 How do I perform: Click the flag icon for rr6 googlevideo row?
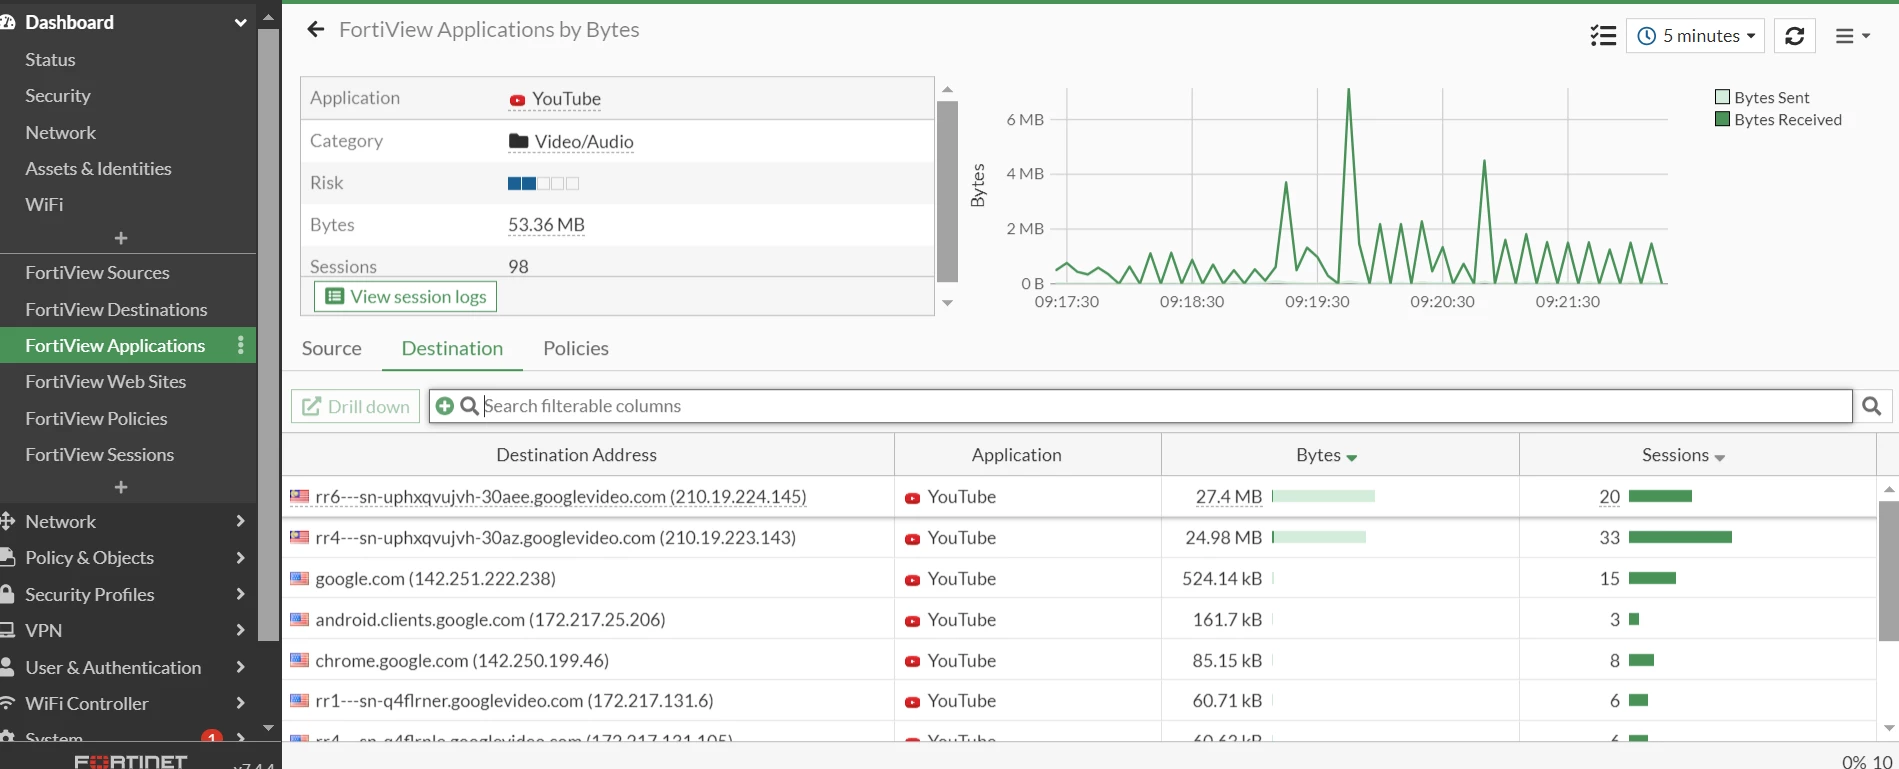300,496
